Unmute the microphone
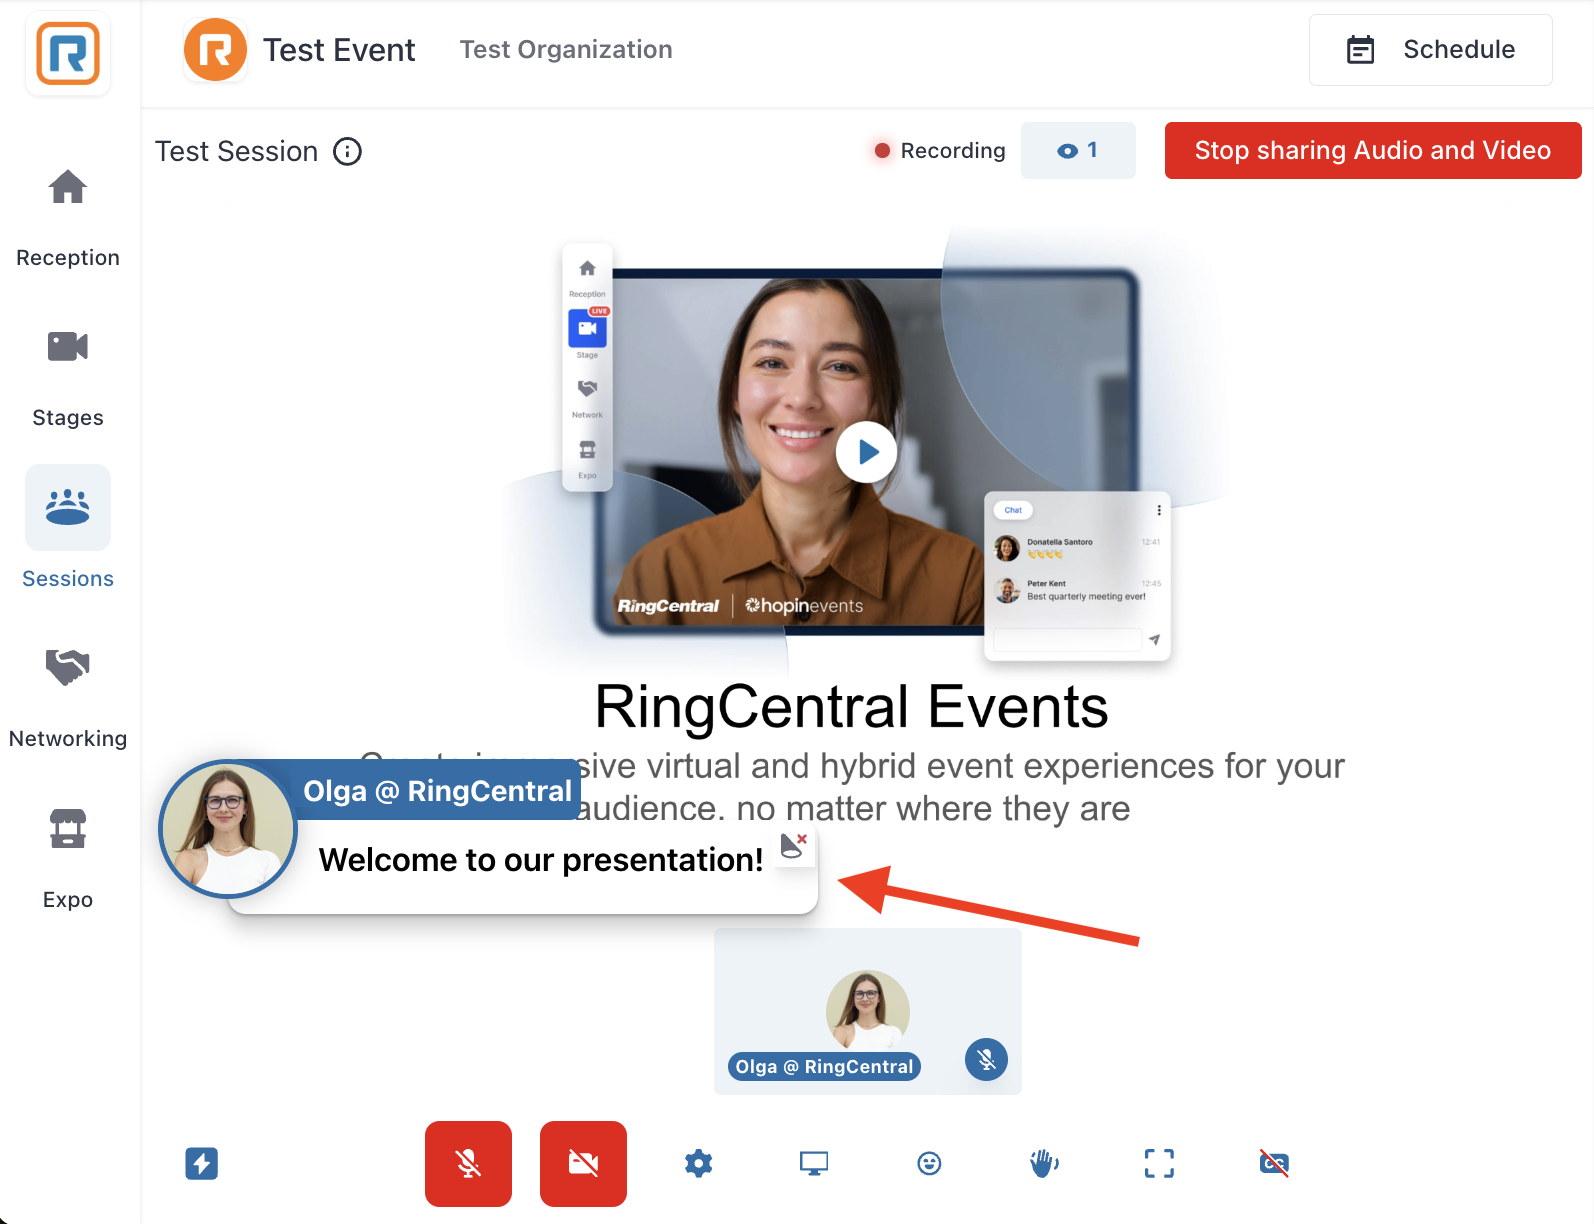Viewport: 1594px width, 1224px height. (468, 1163)
